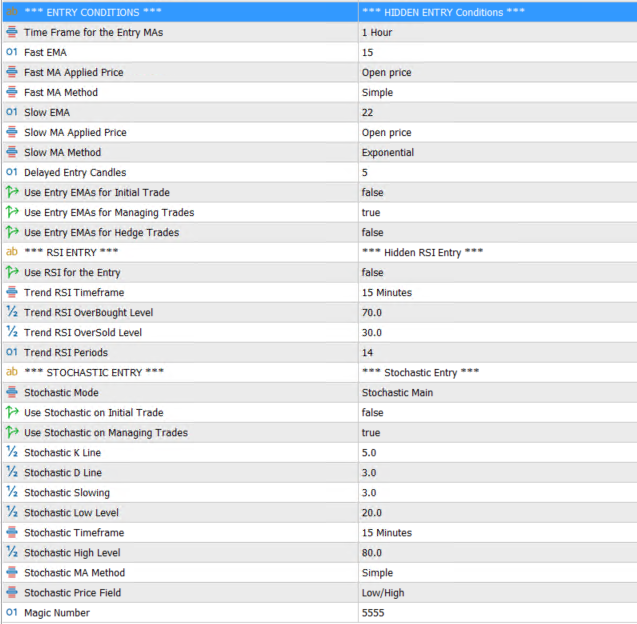Viewport: 637px width, 624px height.
Task: Toggle the true value of Use Entry EMAs for Managing Trades
Action: pos(371,212)
